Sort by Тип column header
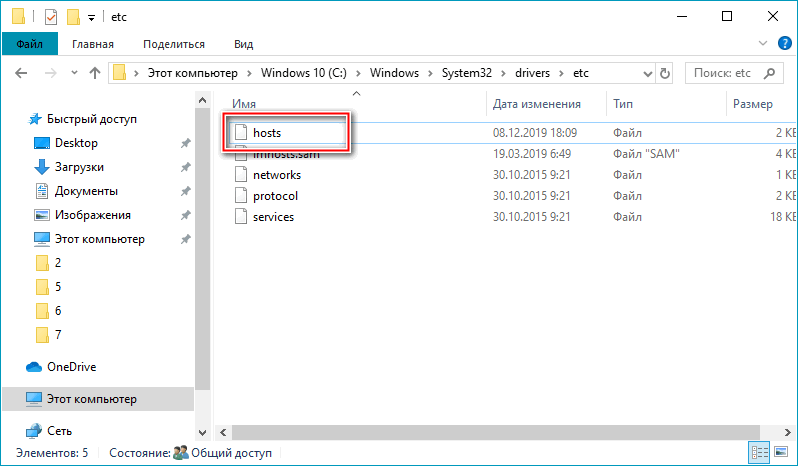The height and width of the screenshot is (466, 798). point(623,104)
